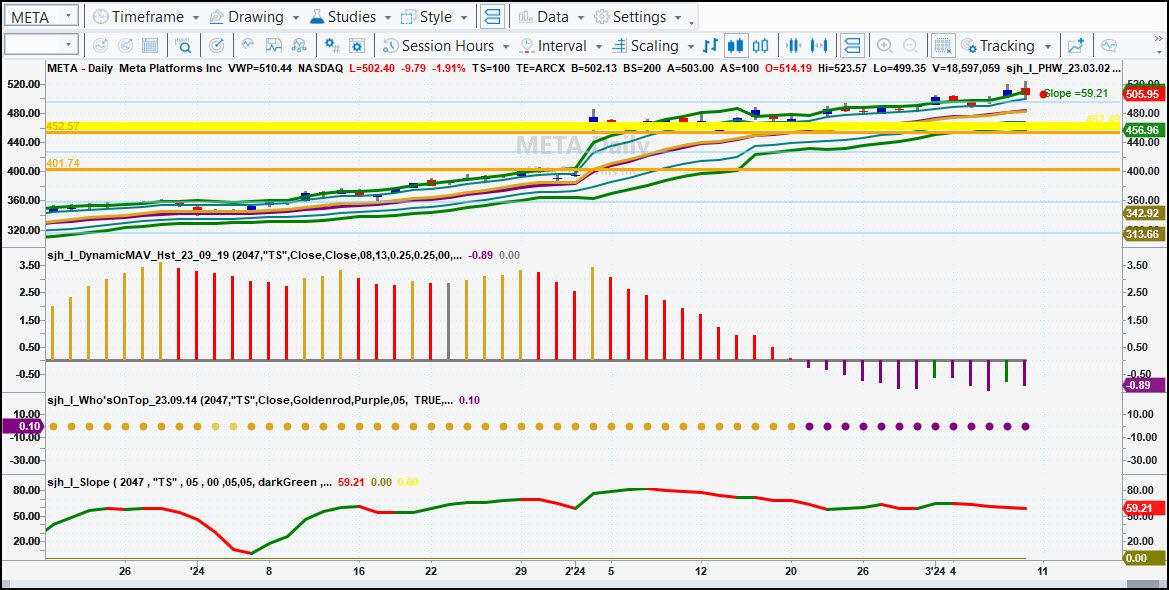Open the toolbar overflow arrow after Settings
Screen dimensions: 1169x590
690,21
